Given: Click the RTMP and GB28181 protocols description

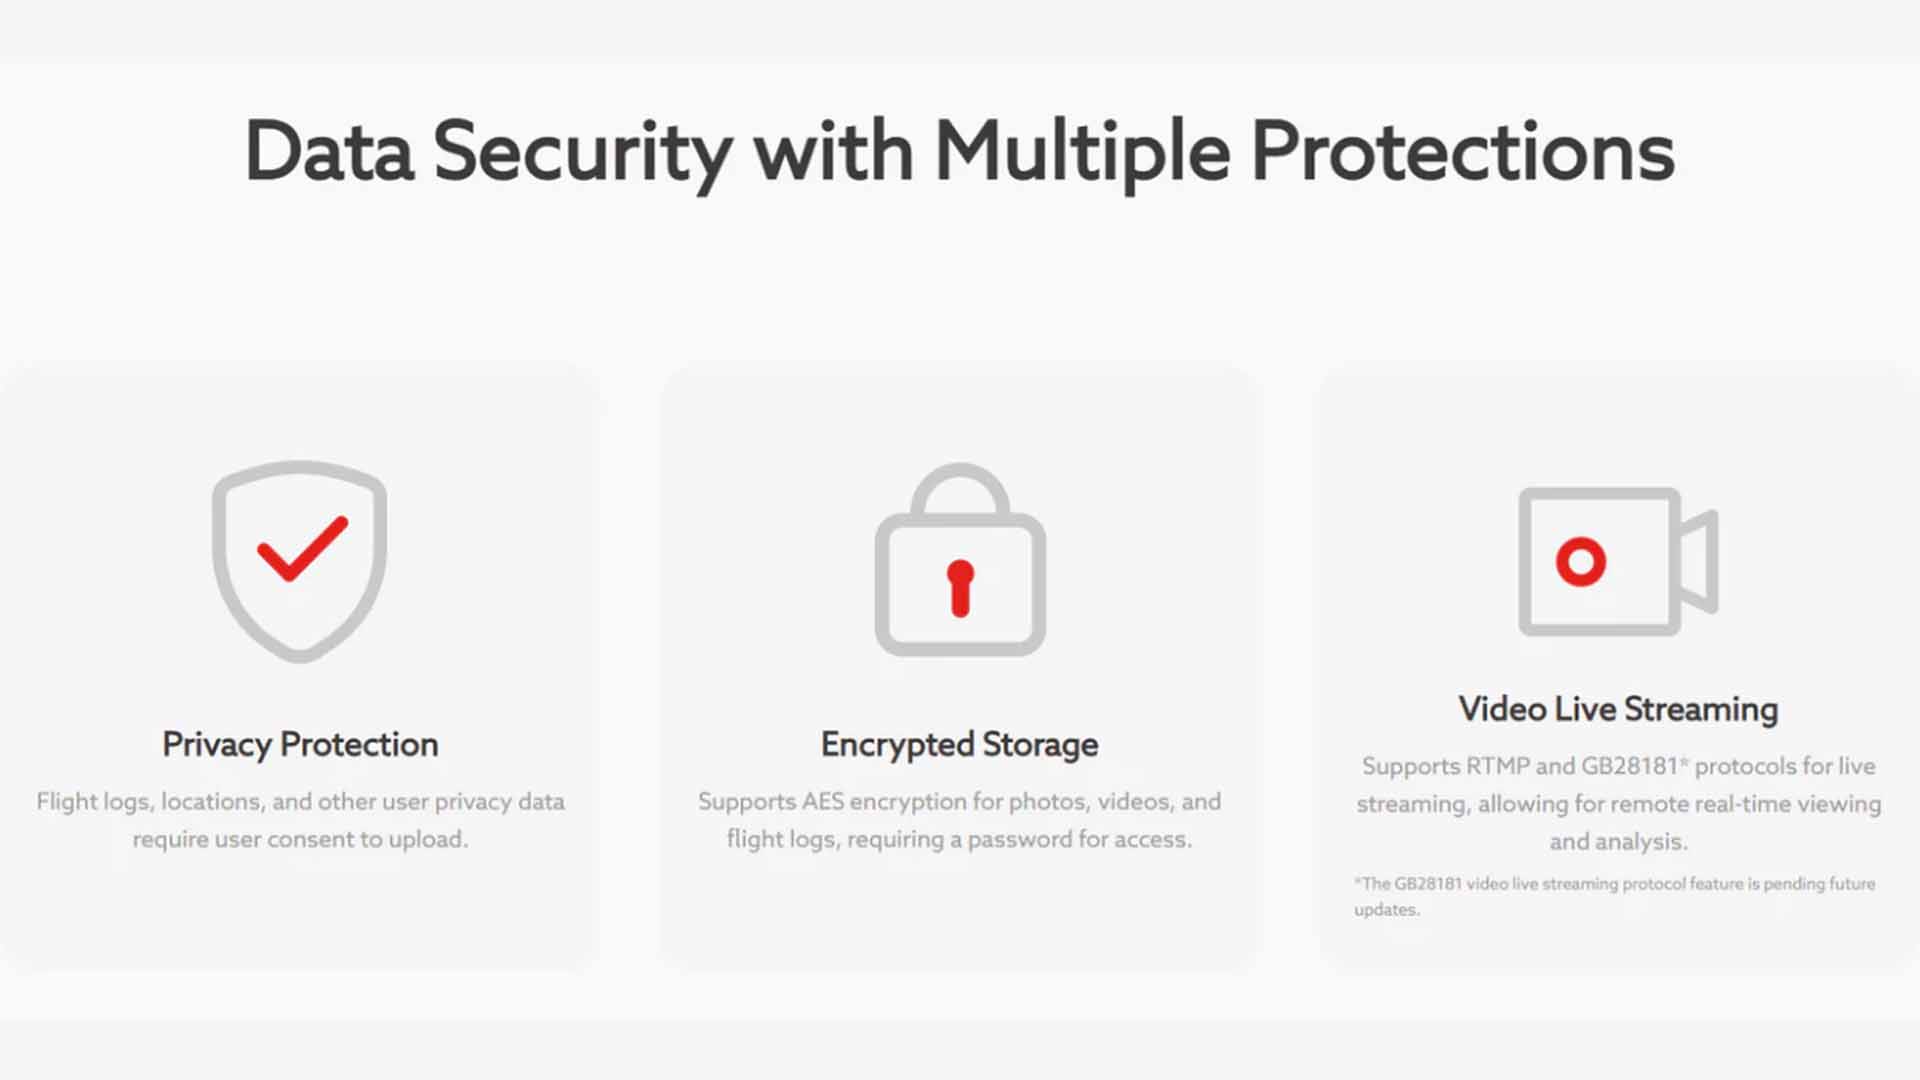Looking at the screenshot, I should click(x=1618, y=803).
